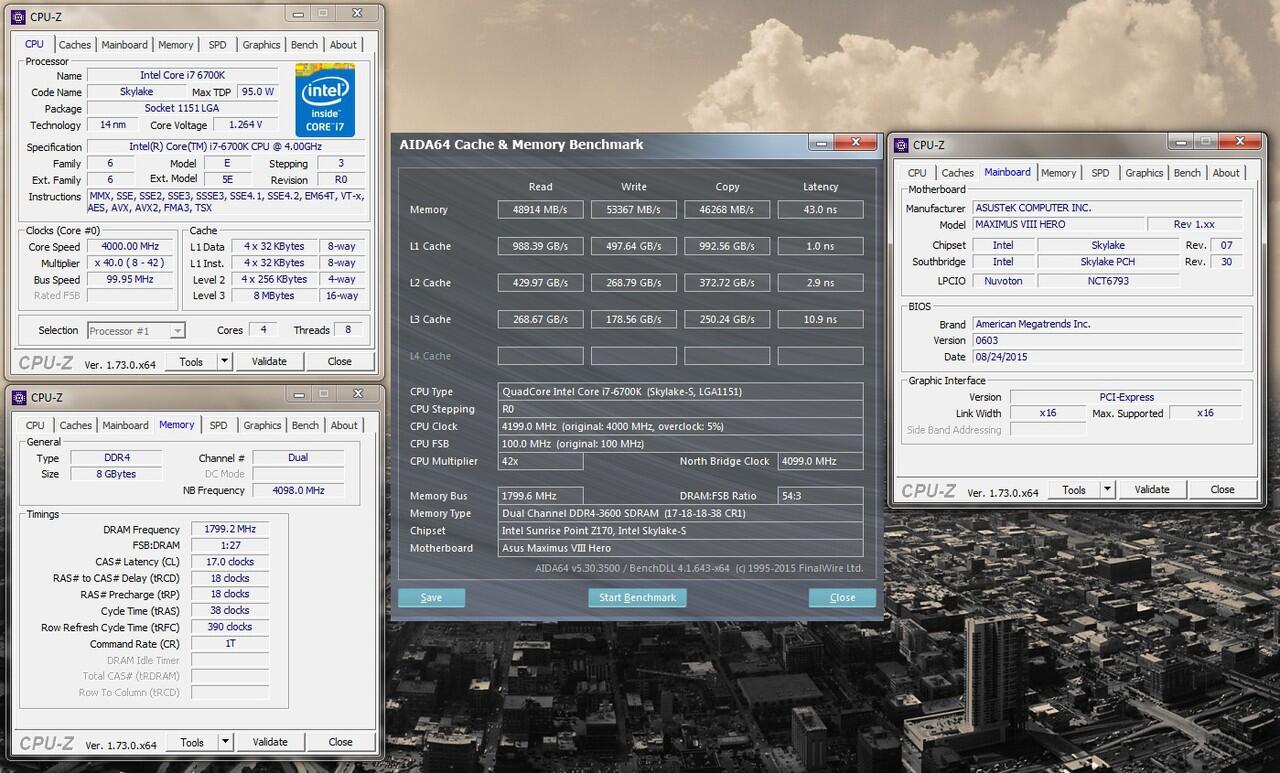Click the Close button in the AIDA64 benchmark window
1280x773 pixels.
(x=842, y=597)
